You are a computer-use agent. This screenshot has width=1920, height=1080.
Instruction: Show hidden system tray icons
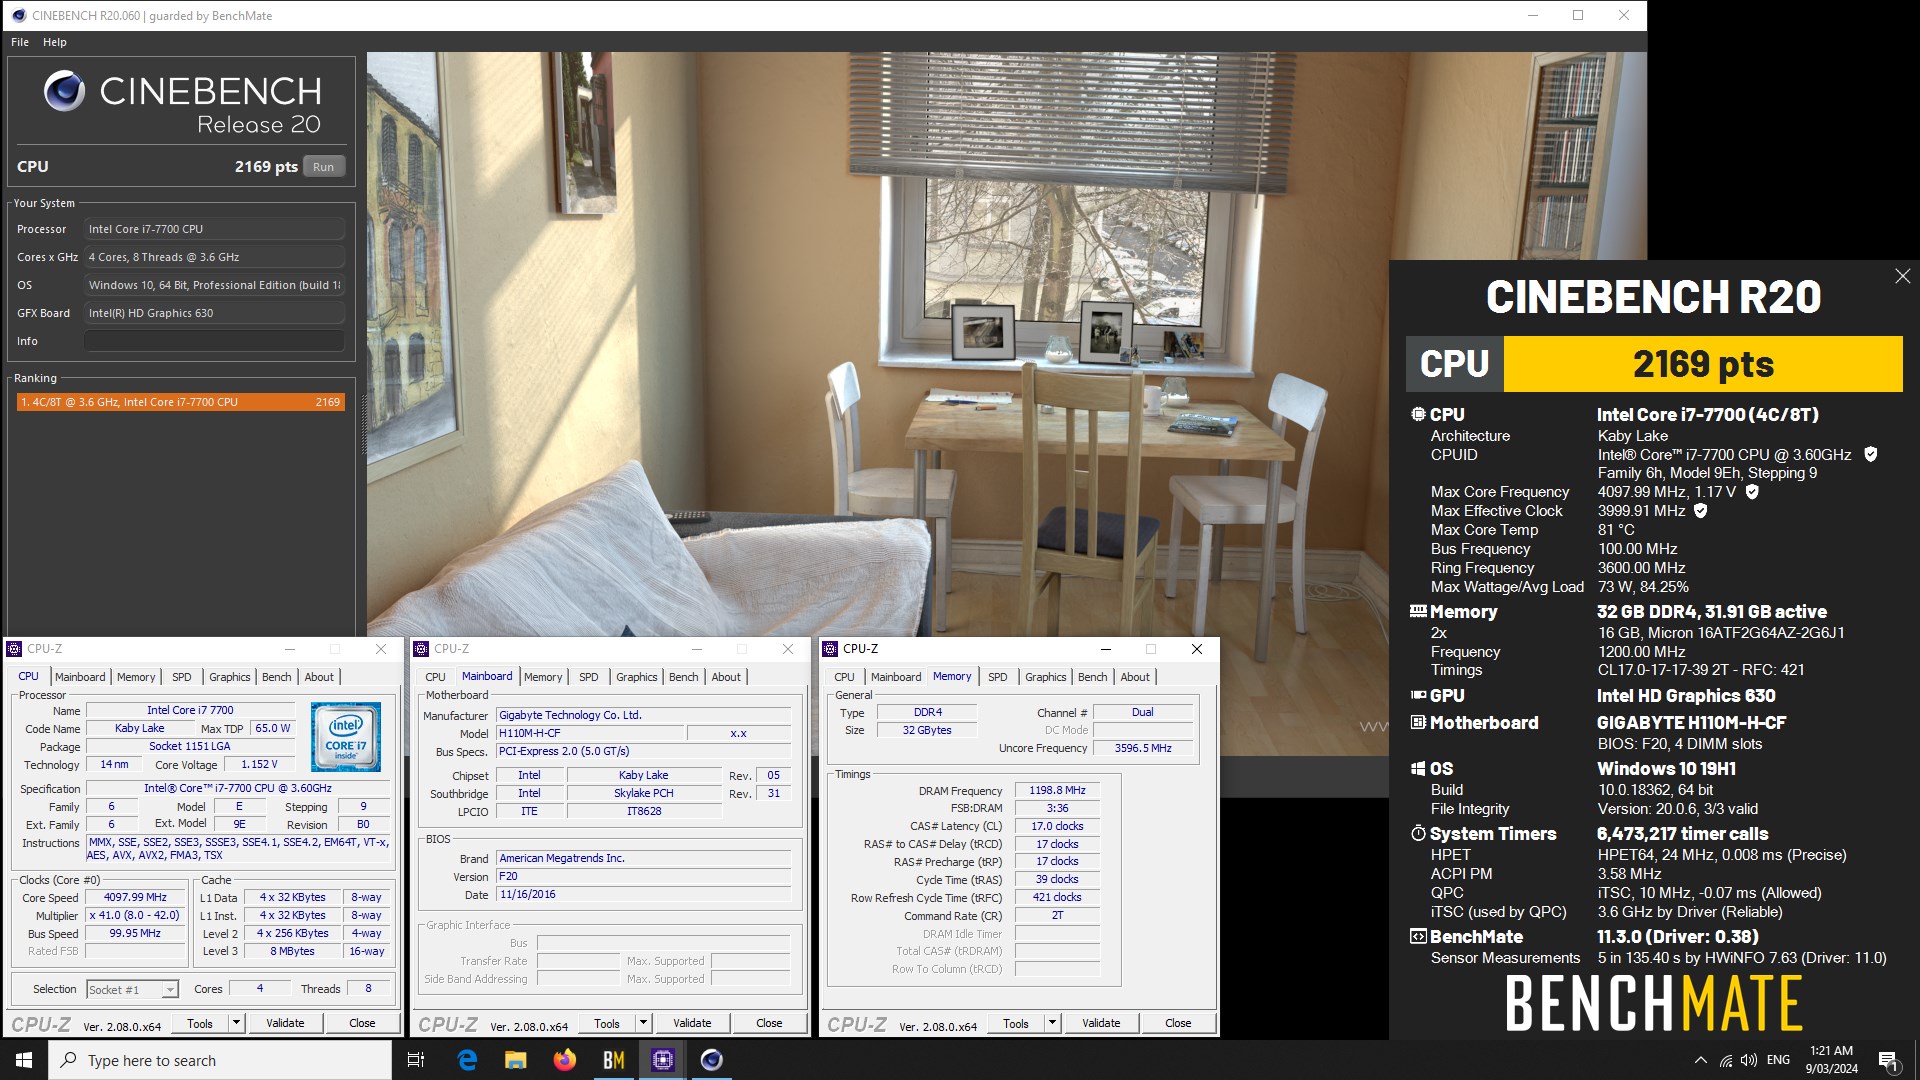[1700, 1060]
